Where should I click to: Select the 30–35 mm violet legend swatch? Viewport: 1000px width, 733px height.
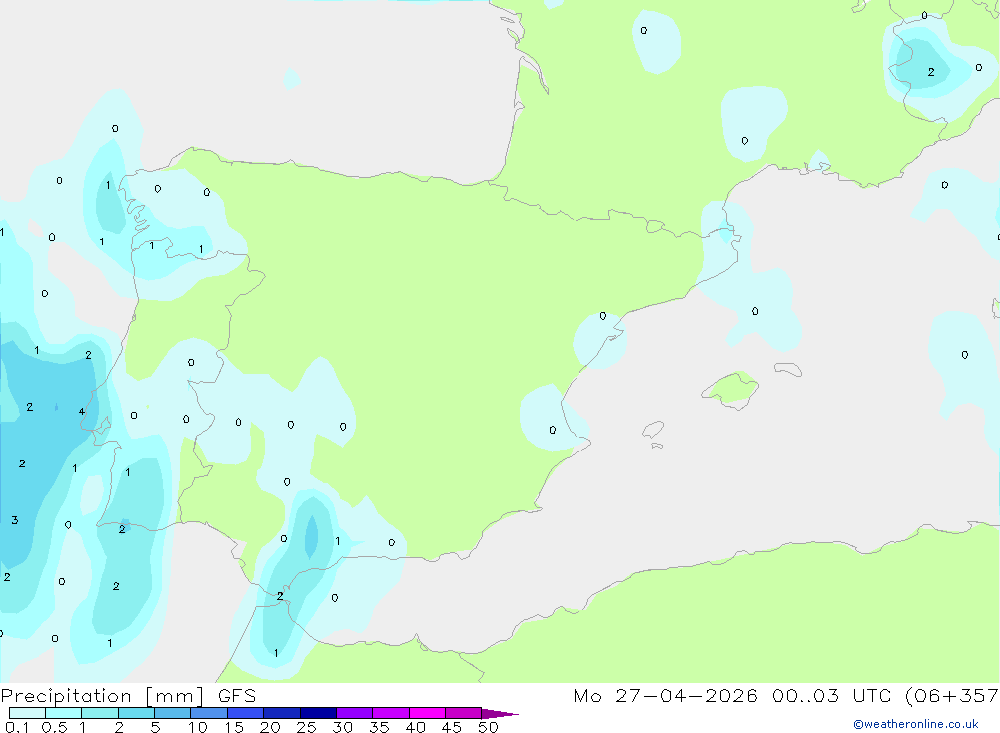pos(355,713)
